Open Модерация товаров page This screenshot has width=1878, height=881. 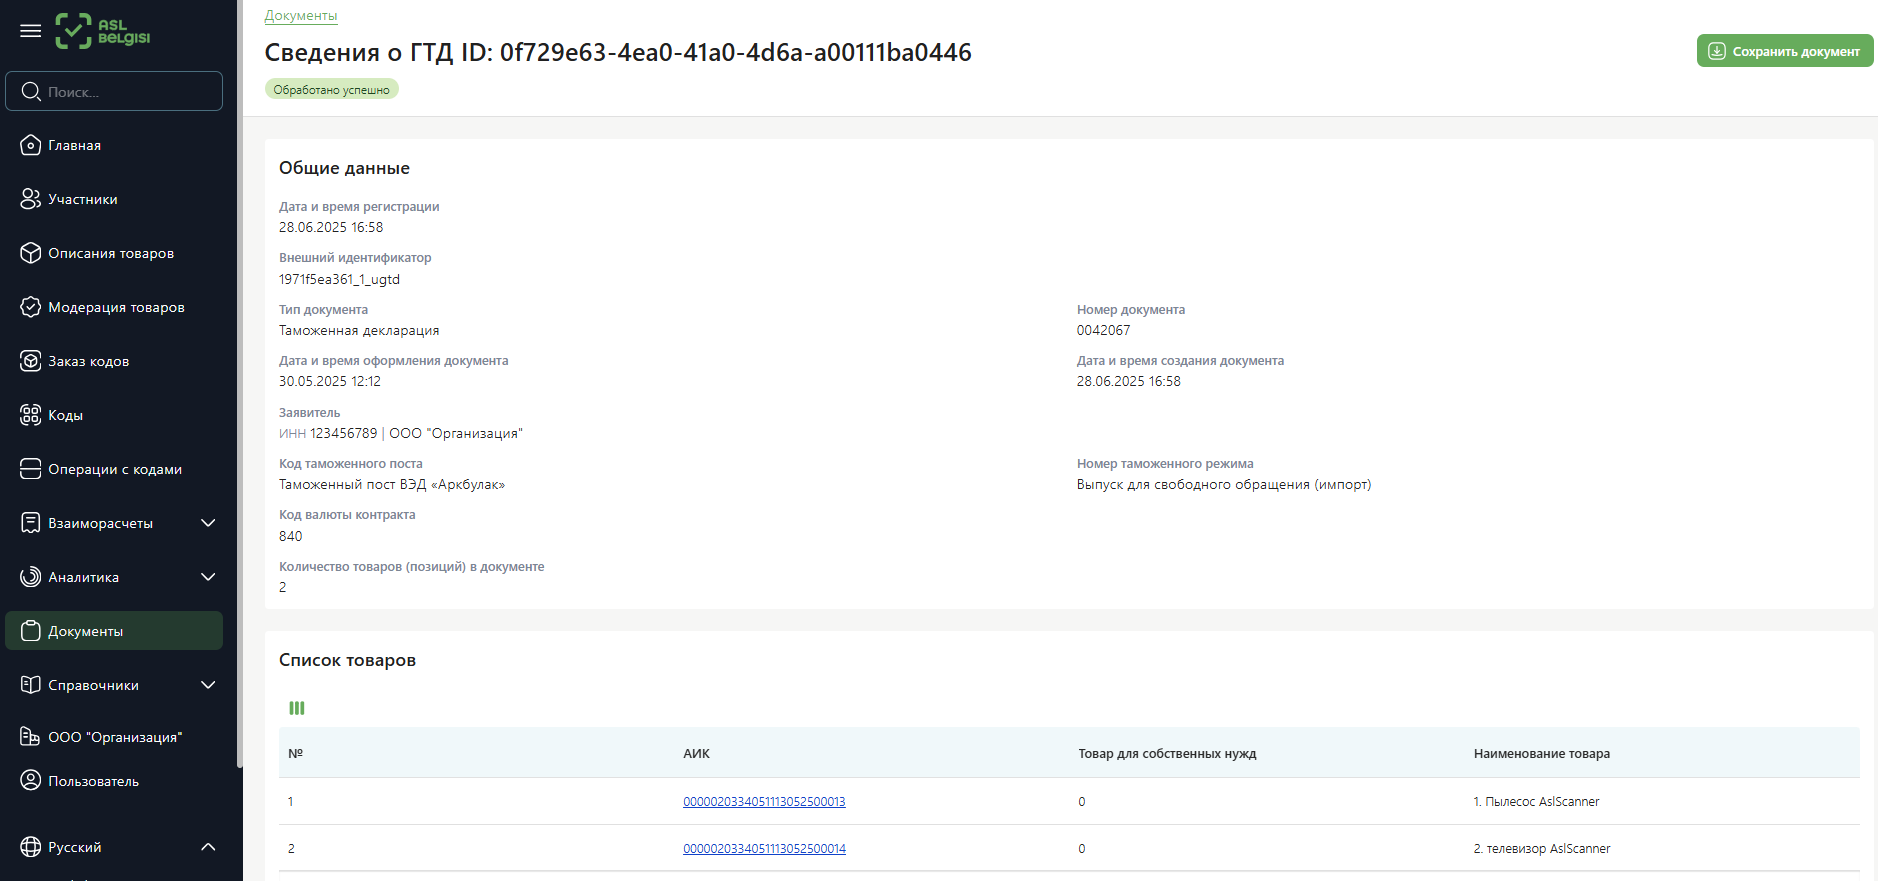coord(116,307)
